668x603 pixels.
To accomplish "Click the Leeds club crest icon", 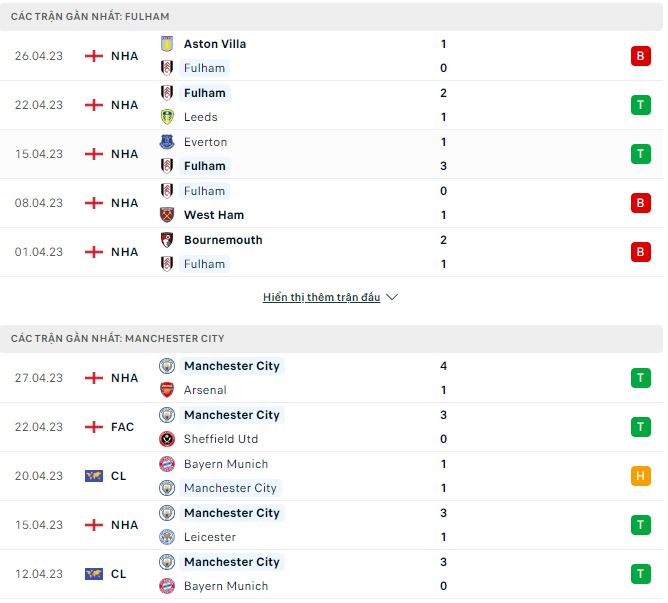I will point(167,117).
